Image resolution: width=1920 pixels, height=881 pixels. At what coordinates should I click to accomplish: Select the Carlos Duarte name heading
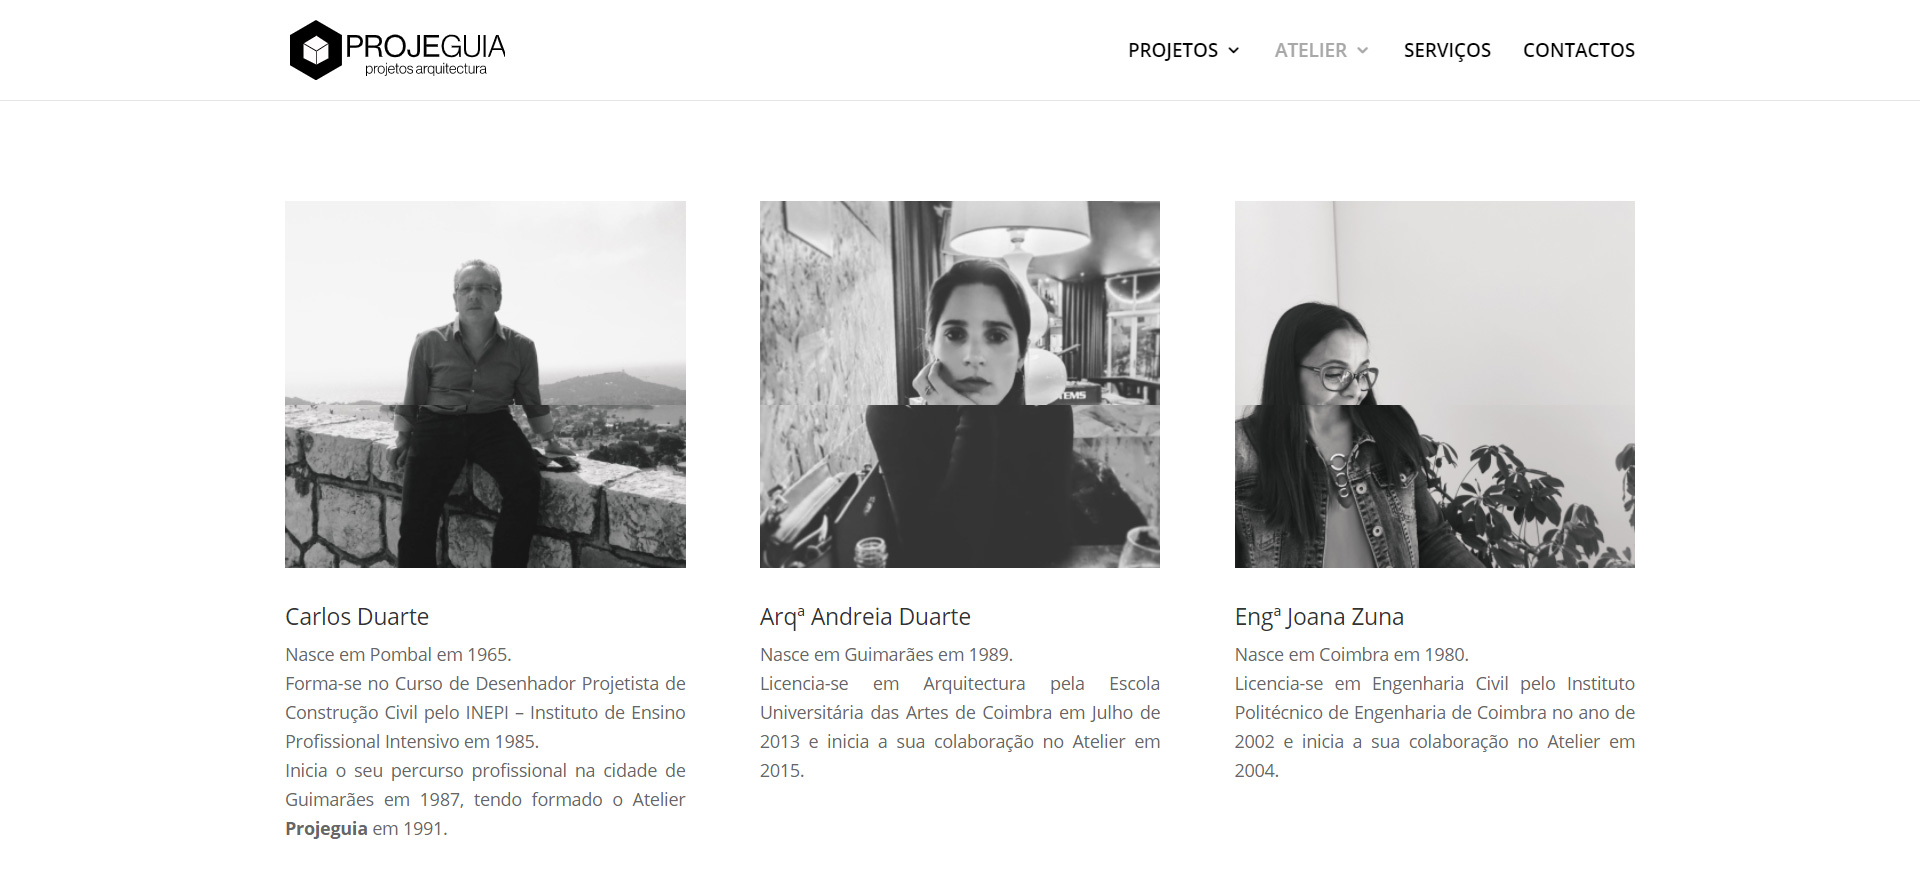click(x=357, y=617)
